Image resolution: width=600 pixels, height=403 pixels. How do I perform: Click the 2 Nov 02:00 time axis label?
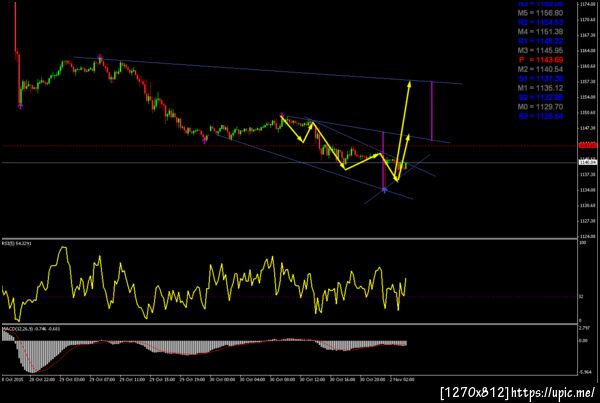402,379
